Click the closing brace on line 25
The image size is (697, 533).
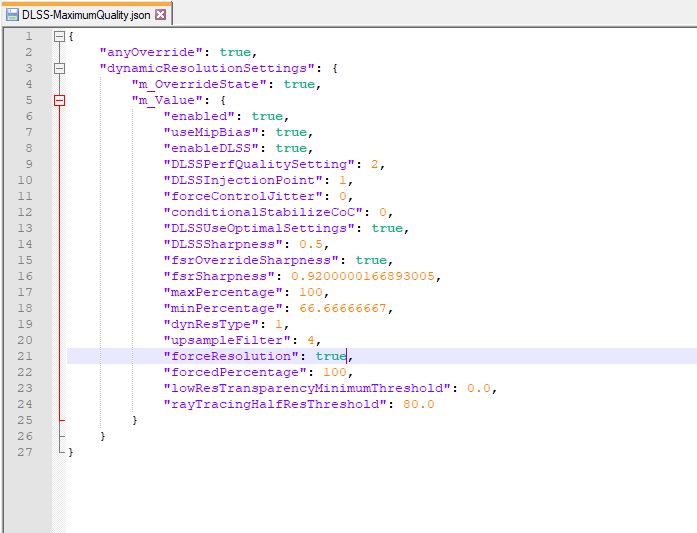pyautogui.click(x=135, y=420)
